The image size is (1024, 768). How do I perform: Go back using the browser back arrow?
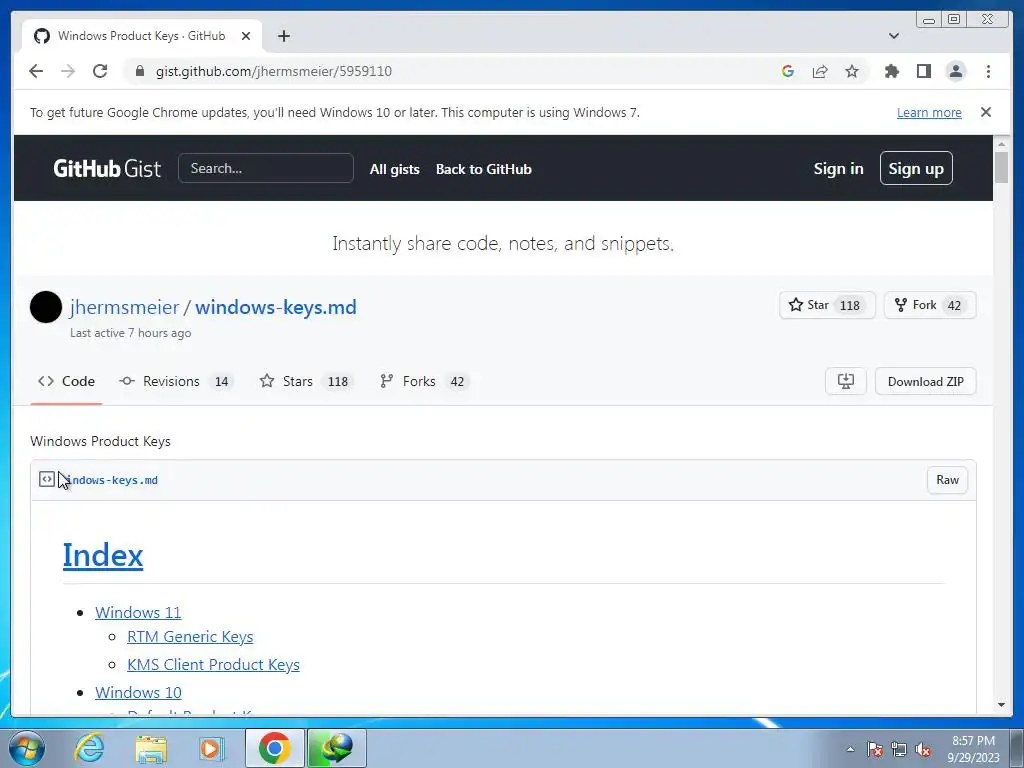click(36, 71)
